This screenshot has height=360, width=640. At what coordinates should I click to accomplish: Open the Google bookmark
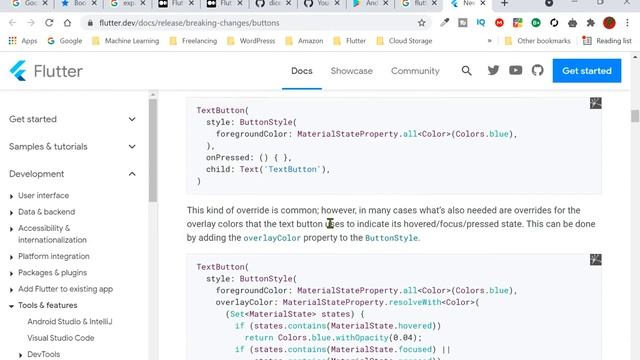pyautogui.click(x=64, y=41)
